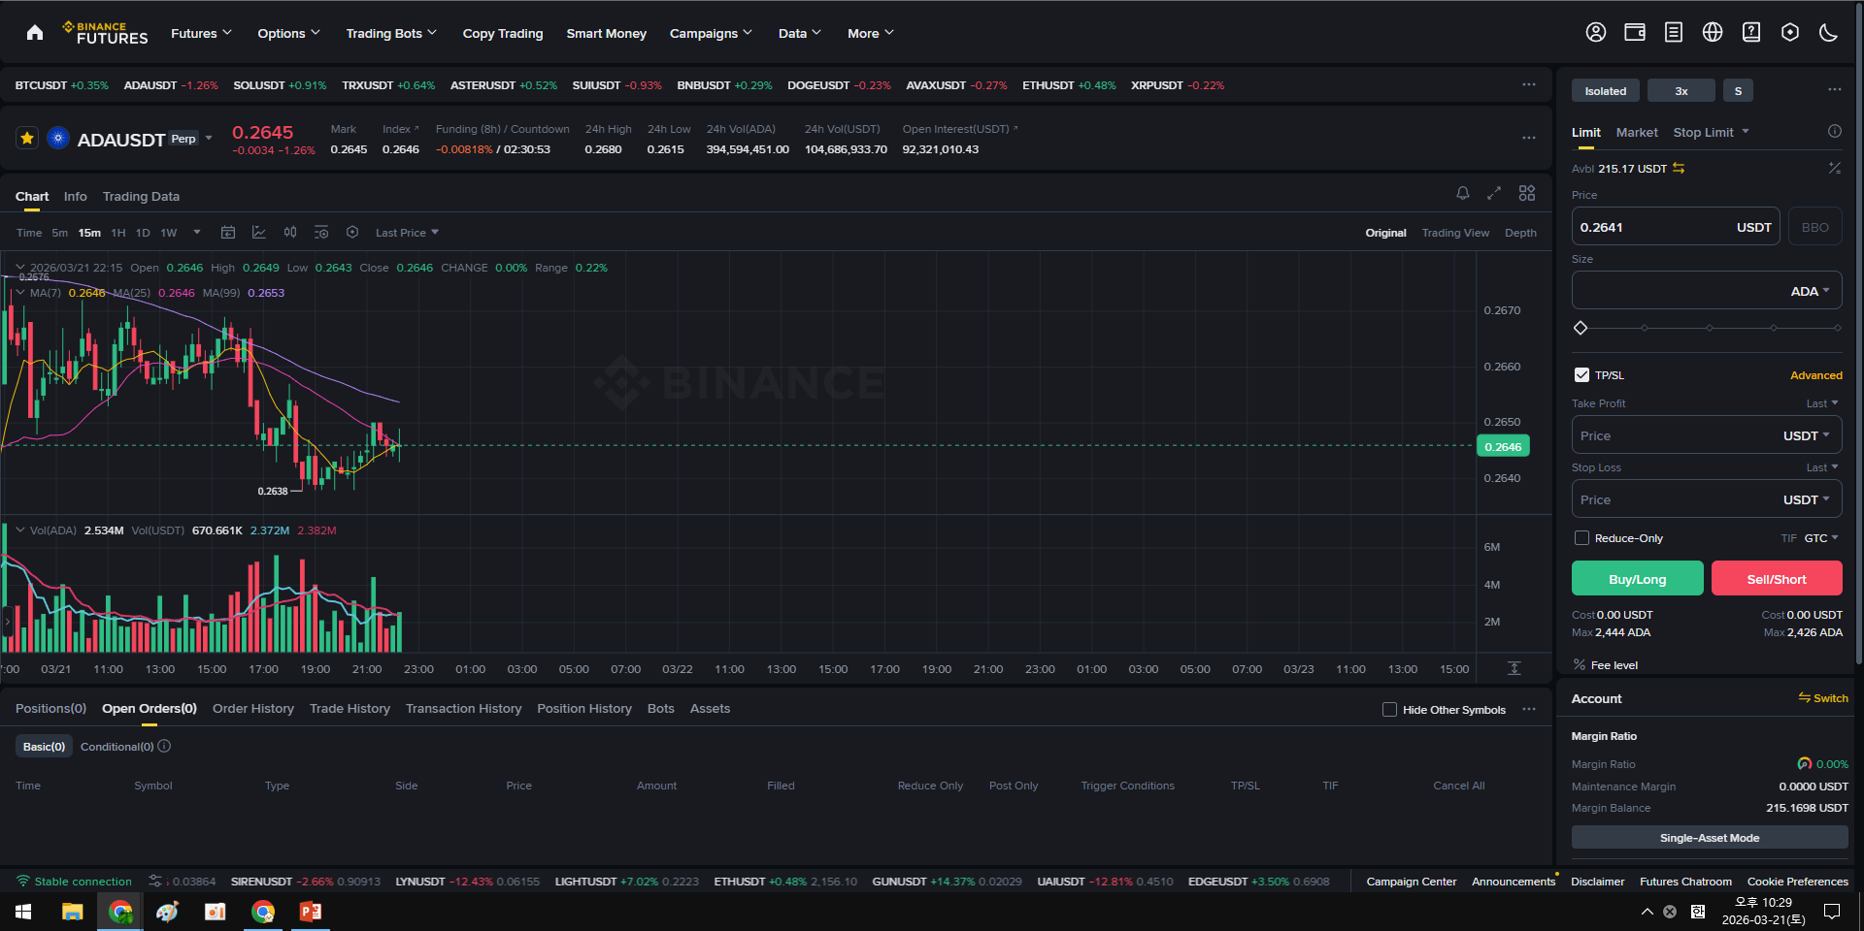This screenshot has height=931, width=1864.
Task: Open the help guide book icon
Action: (x=1751, y=32)
